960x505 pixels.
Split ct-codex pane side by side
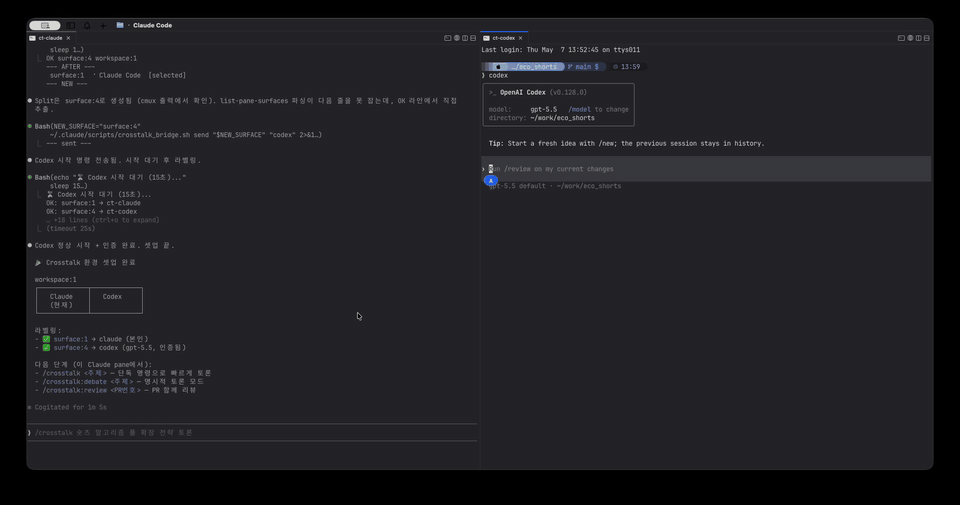point(918,38)
